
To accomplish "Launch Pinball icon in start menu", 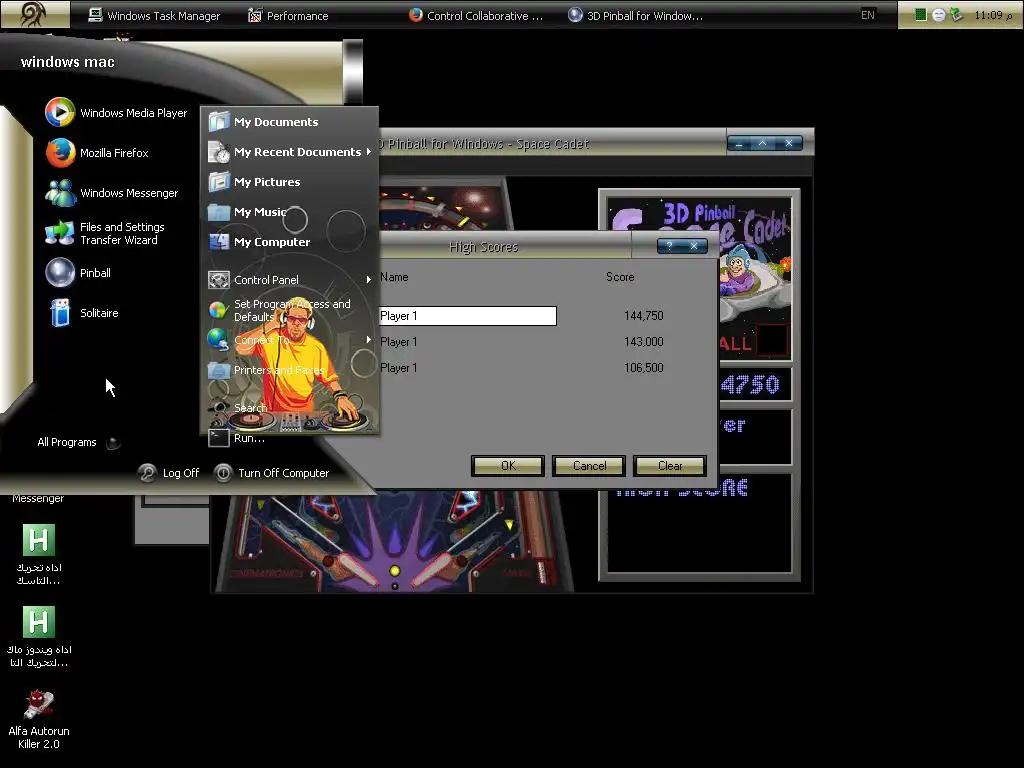I will click(x=60, y=273).
